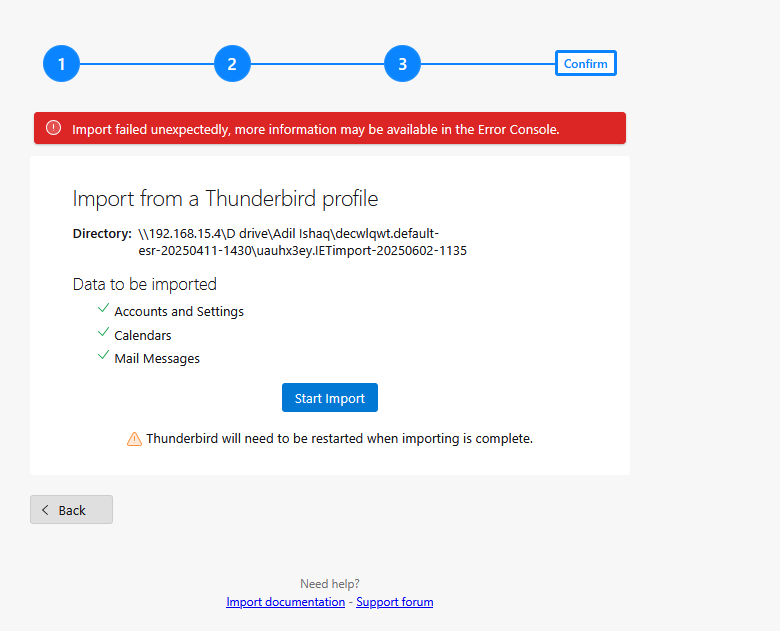
Task: Click the green checkmark beside Mail Messages
Action: [x=103, y=355]
